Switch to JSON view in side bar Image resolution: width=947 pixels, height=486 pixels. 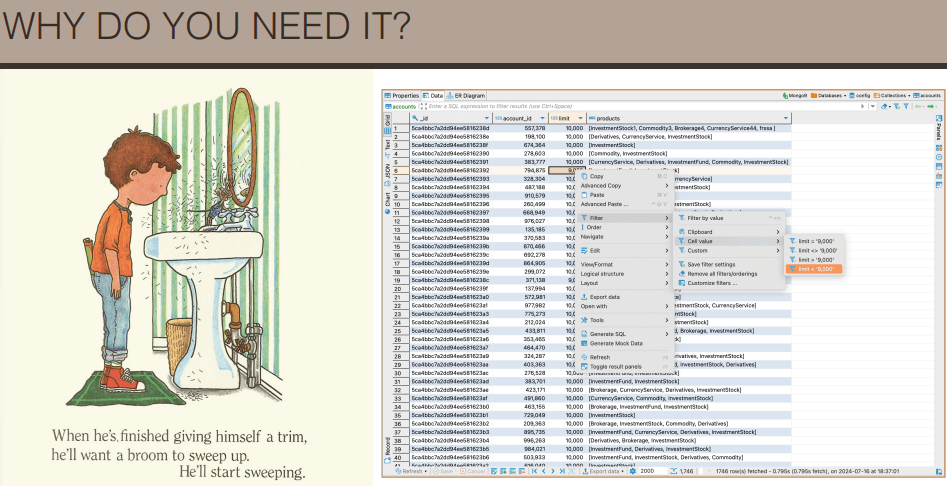click(x=387, y=173)
